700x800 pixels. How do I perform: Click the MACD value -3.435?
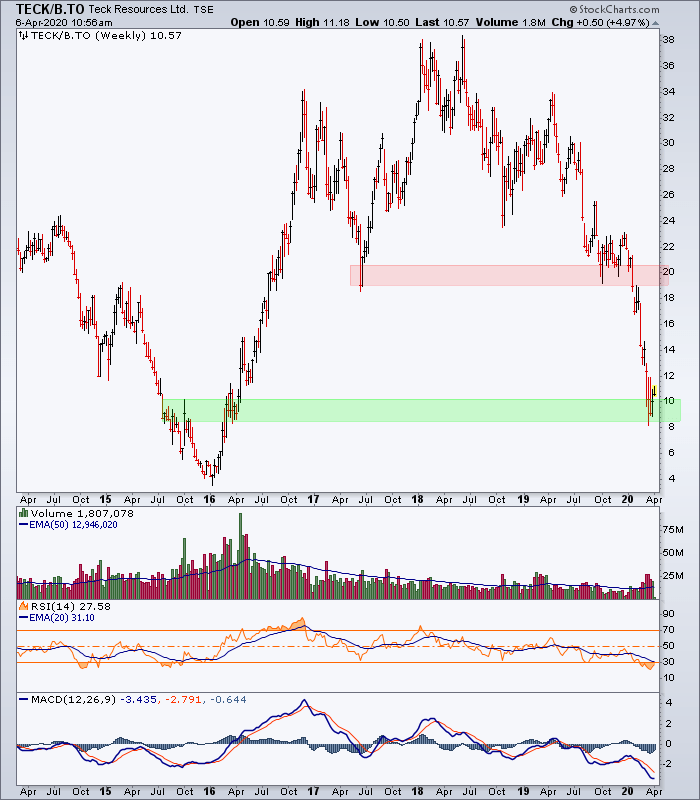coord(139,699)
